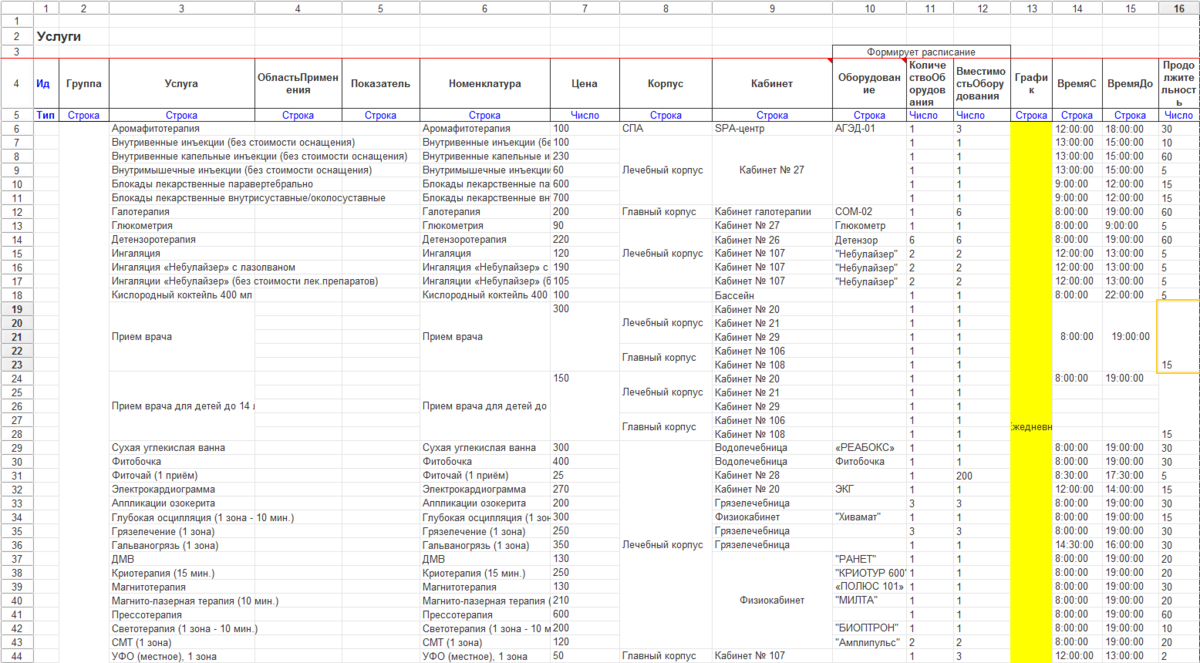Select the 'Кабинет' header cell

[x=772, y=84]
